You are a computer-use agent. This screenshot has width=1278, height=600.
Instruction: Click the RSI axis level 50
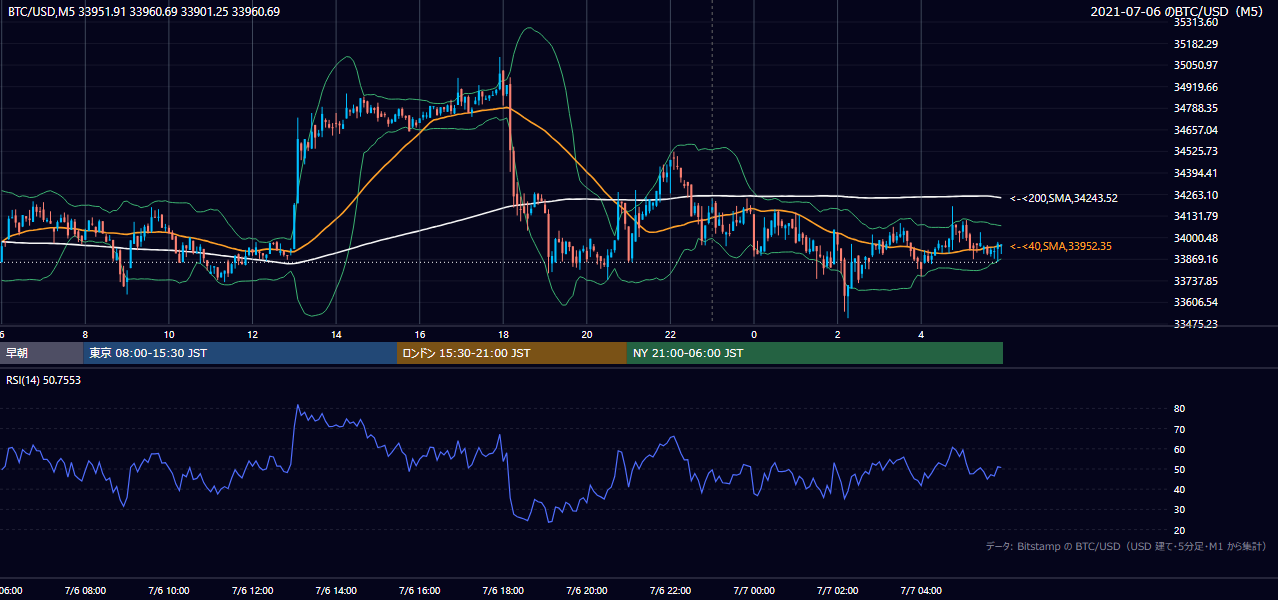[1180, 469]
